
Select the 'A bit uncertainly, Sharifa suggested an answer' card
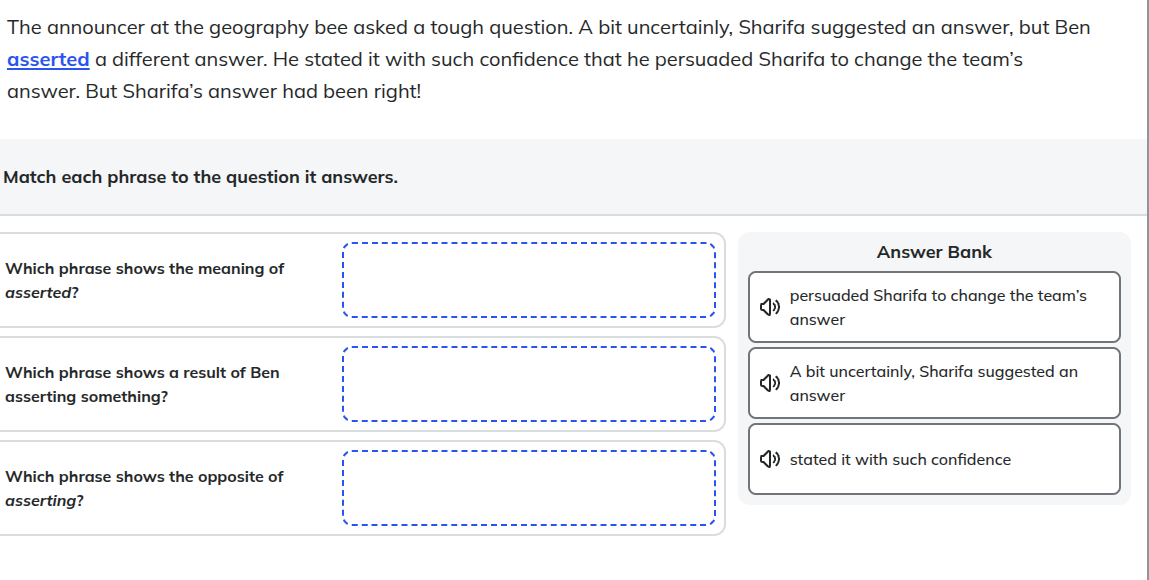click(x=934, y=382)
